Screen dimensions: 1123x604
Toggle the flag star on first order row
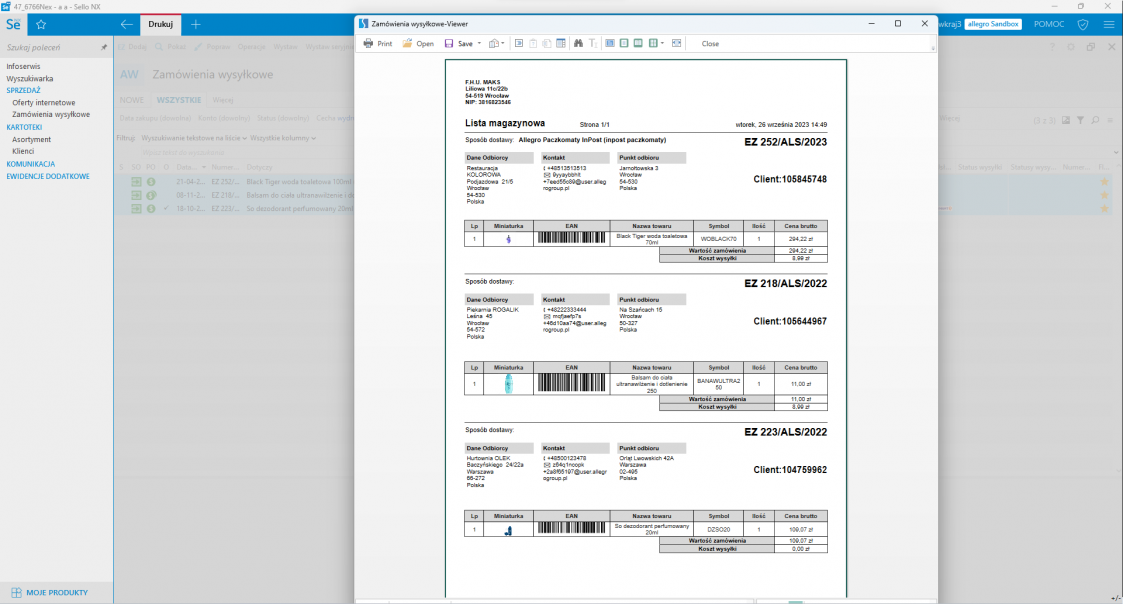pos(1104,181)
